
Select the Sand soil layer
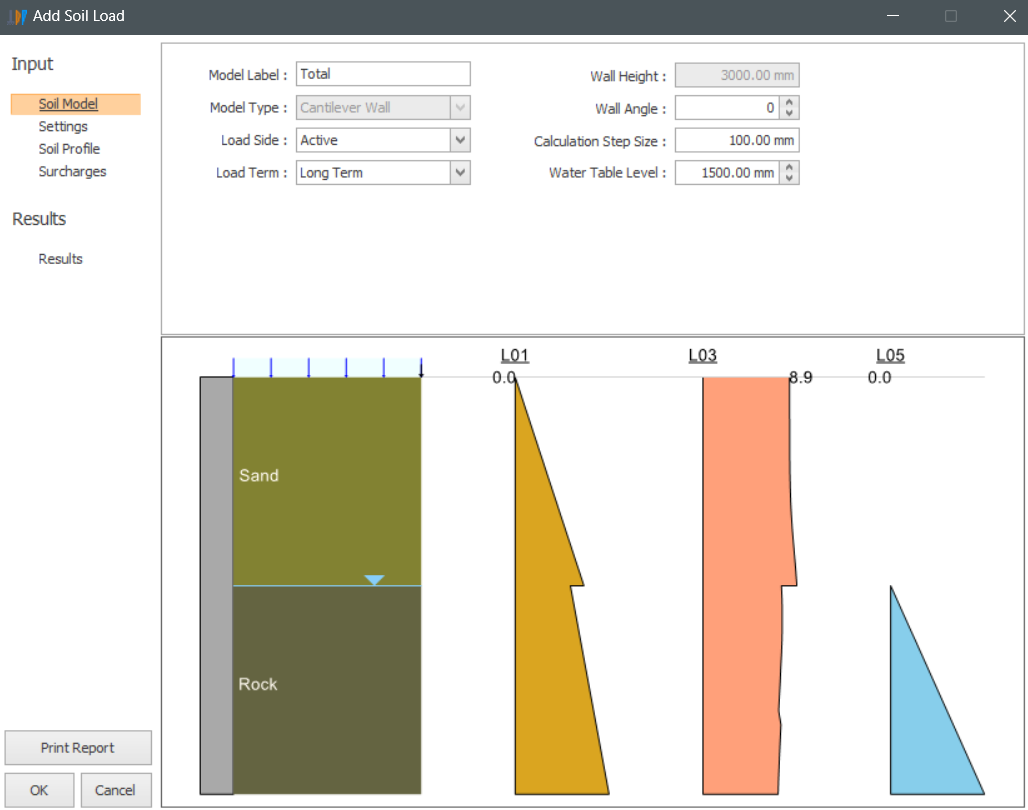click(x=326, y=480)
